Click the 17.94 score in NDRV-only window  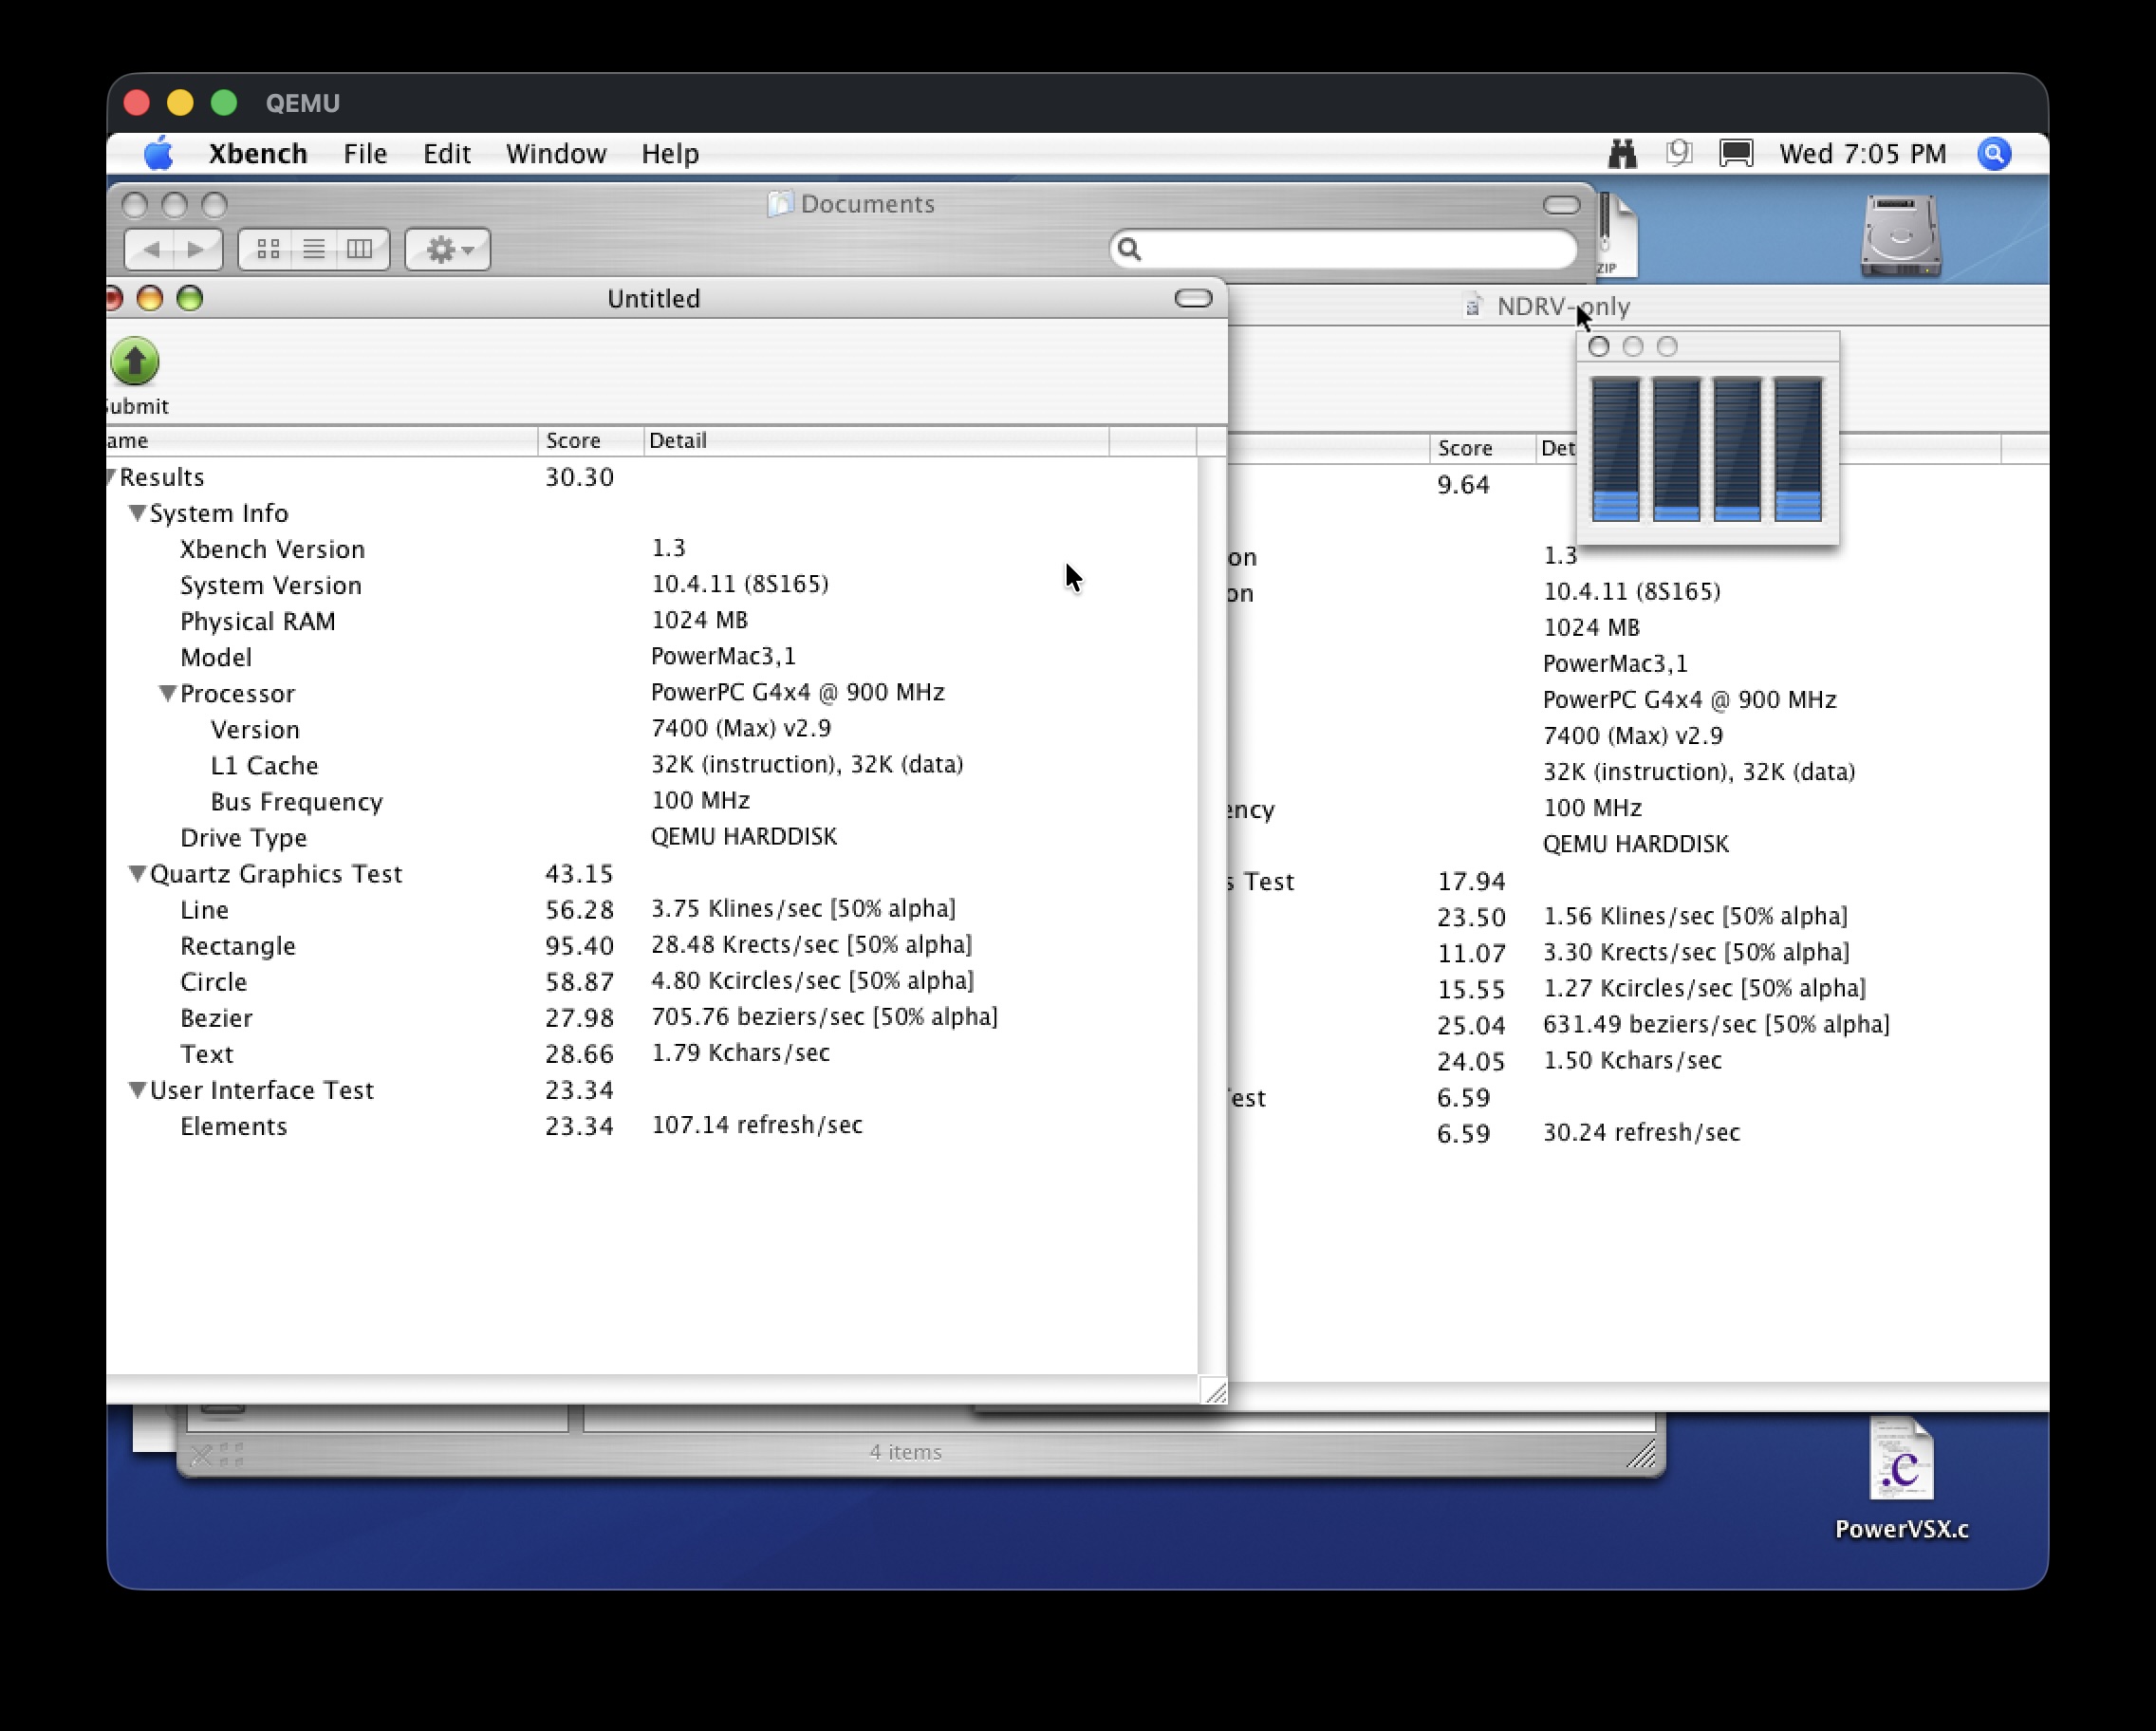1471,881
